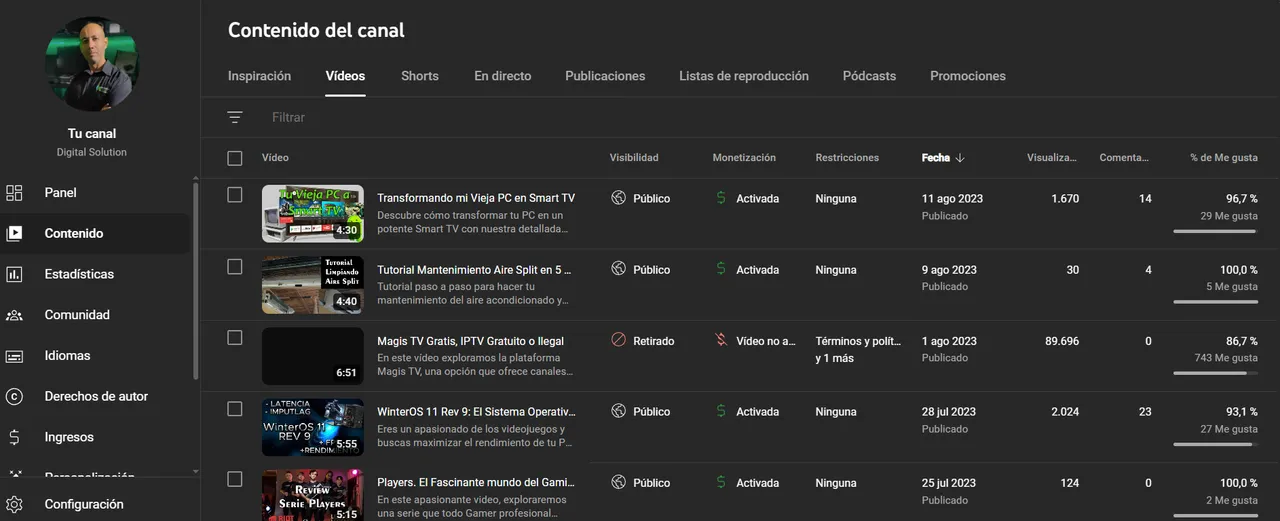Sort by % de Me gusta column header

tap(1224, 158)
